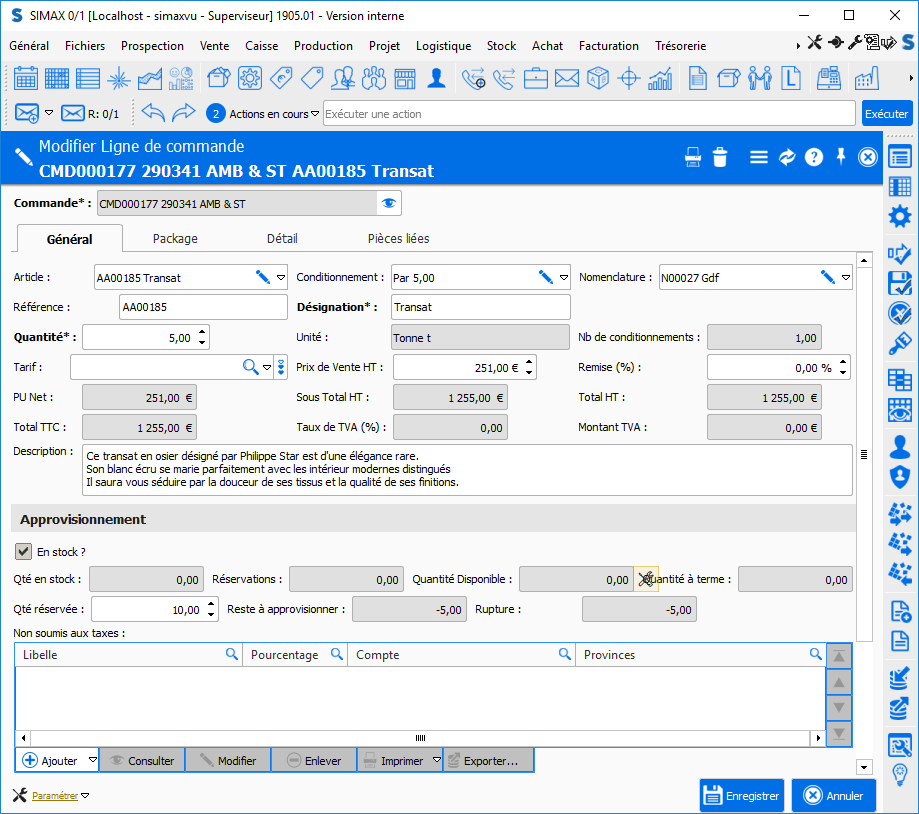Image resolution: width=919 pixels, height=814 pixels.
Task: Open the hamburger menu icon in header
Action: [759, 157]
